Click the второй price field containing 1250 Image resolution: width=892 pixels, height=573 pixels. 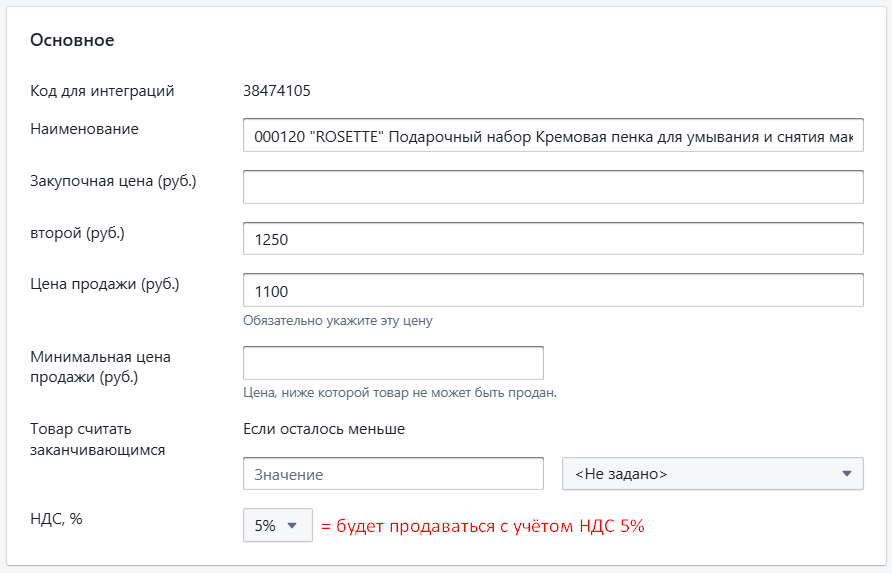click(553, 239)
